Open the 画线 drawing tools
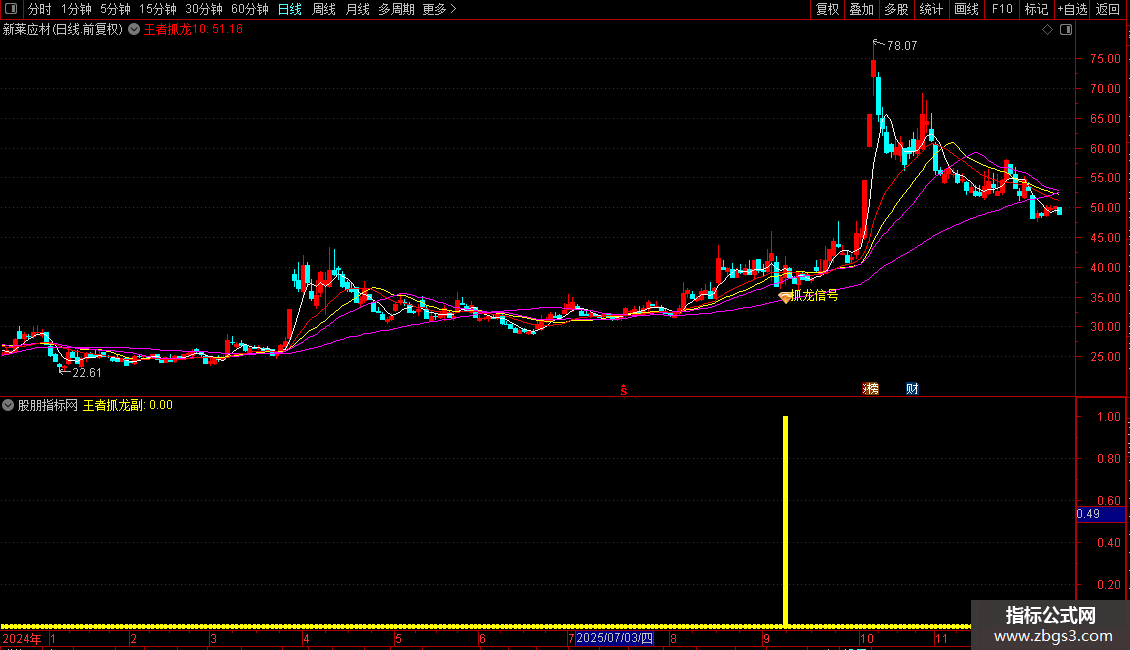The image size is (1130, 650). coord(966,9)
